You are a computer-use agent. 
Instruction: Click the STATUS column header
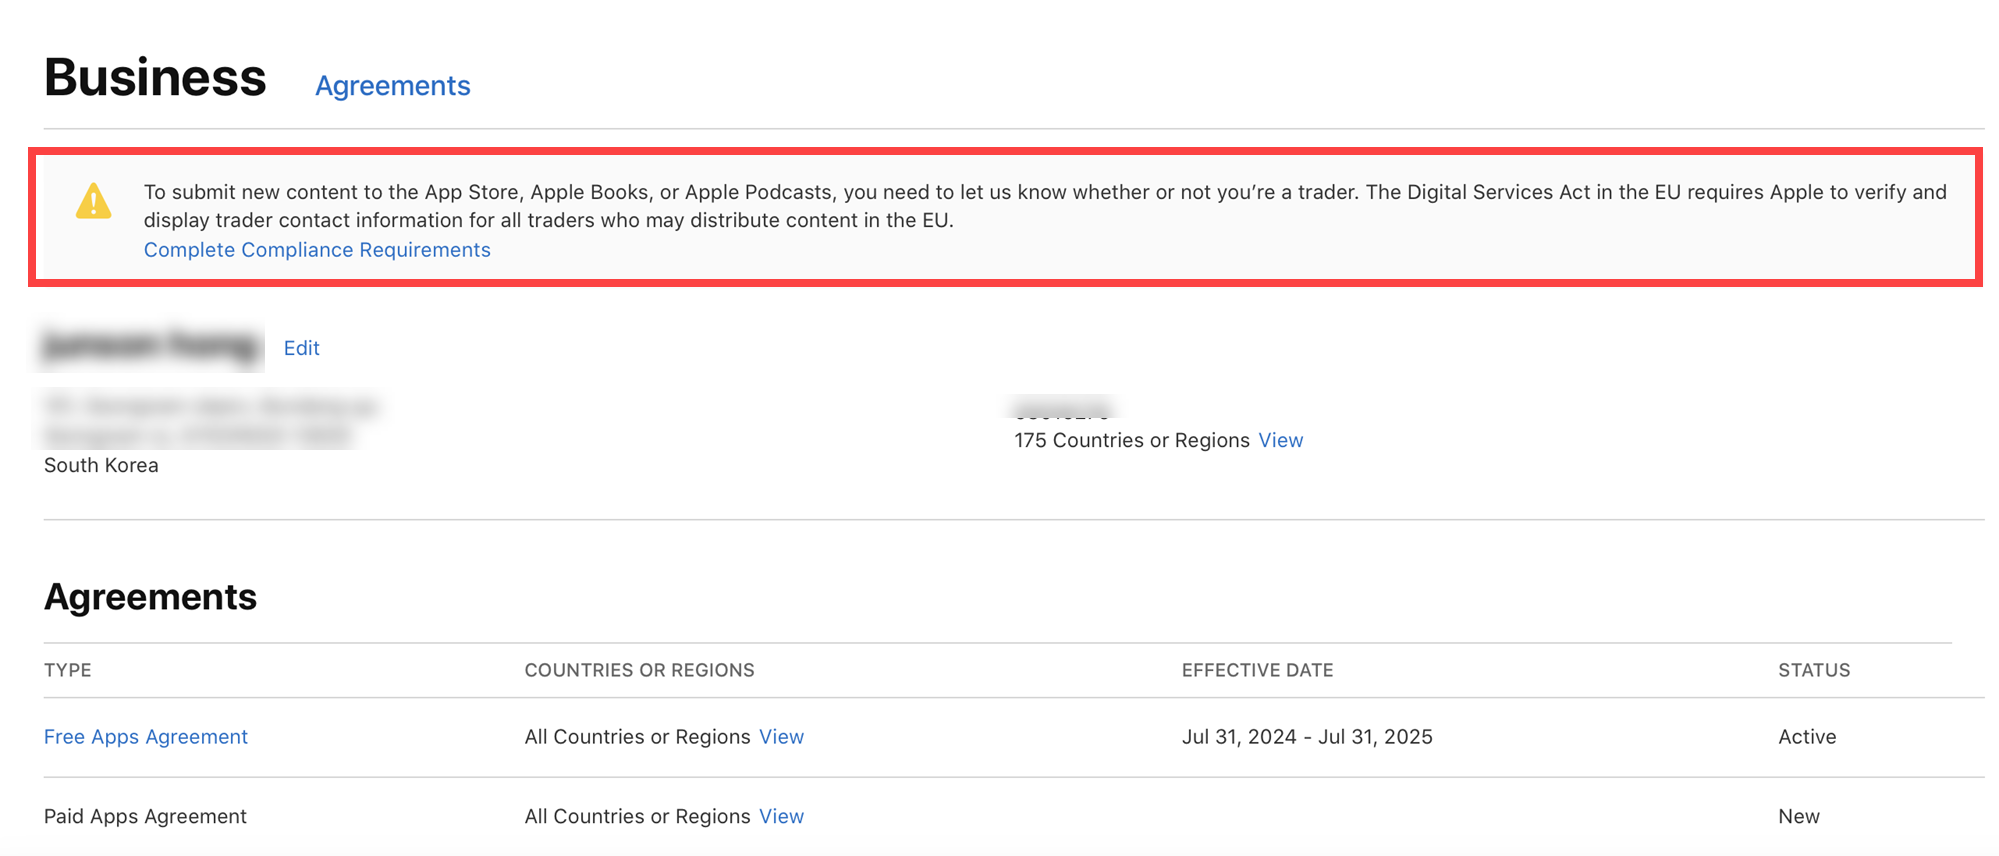pos(1814,670)
